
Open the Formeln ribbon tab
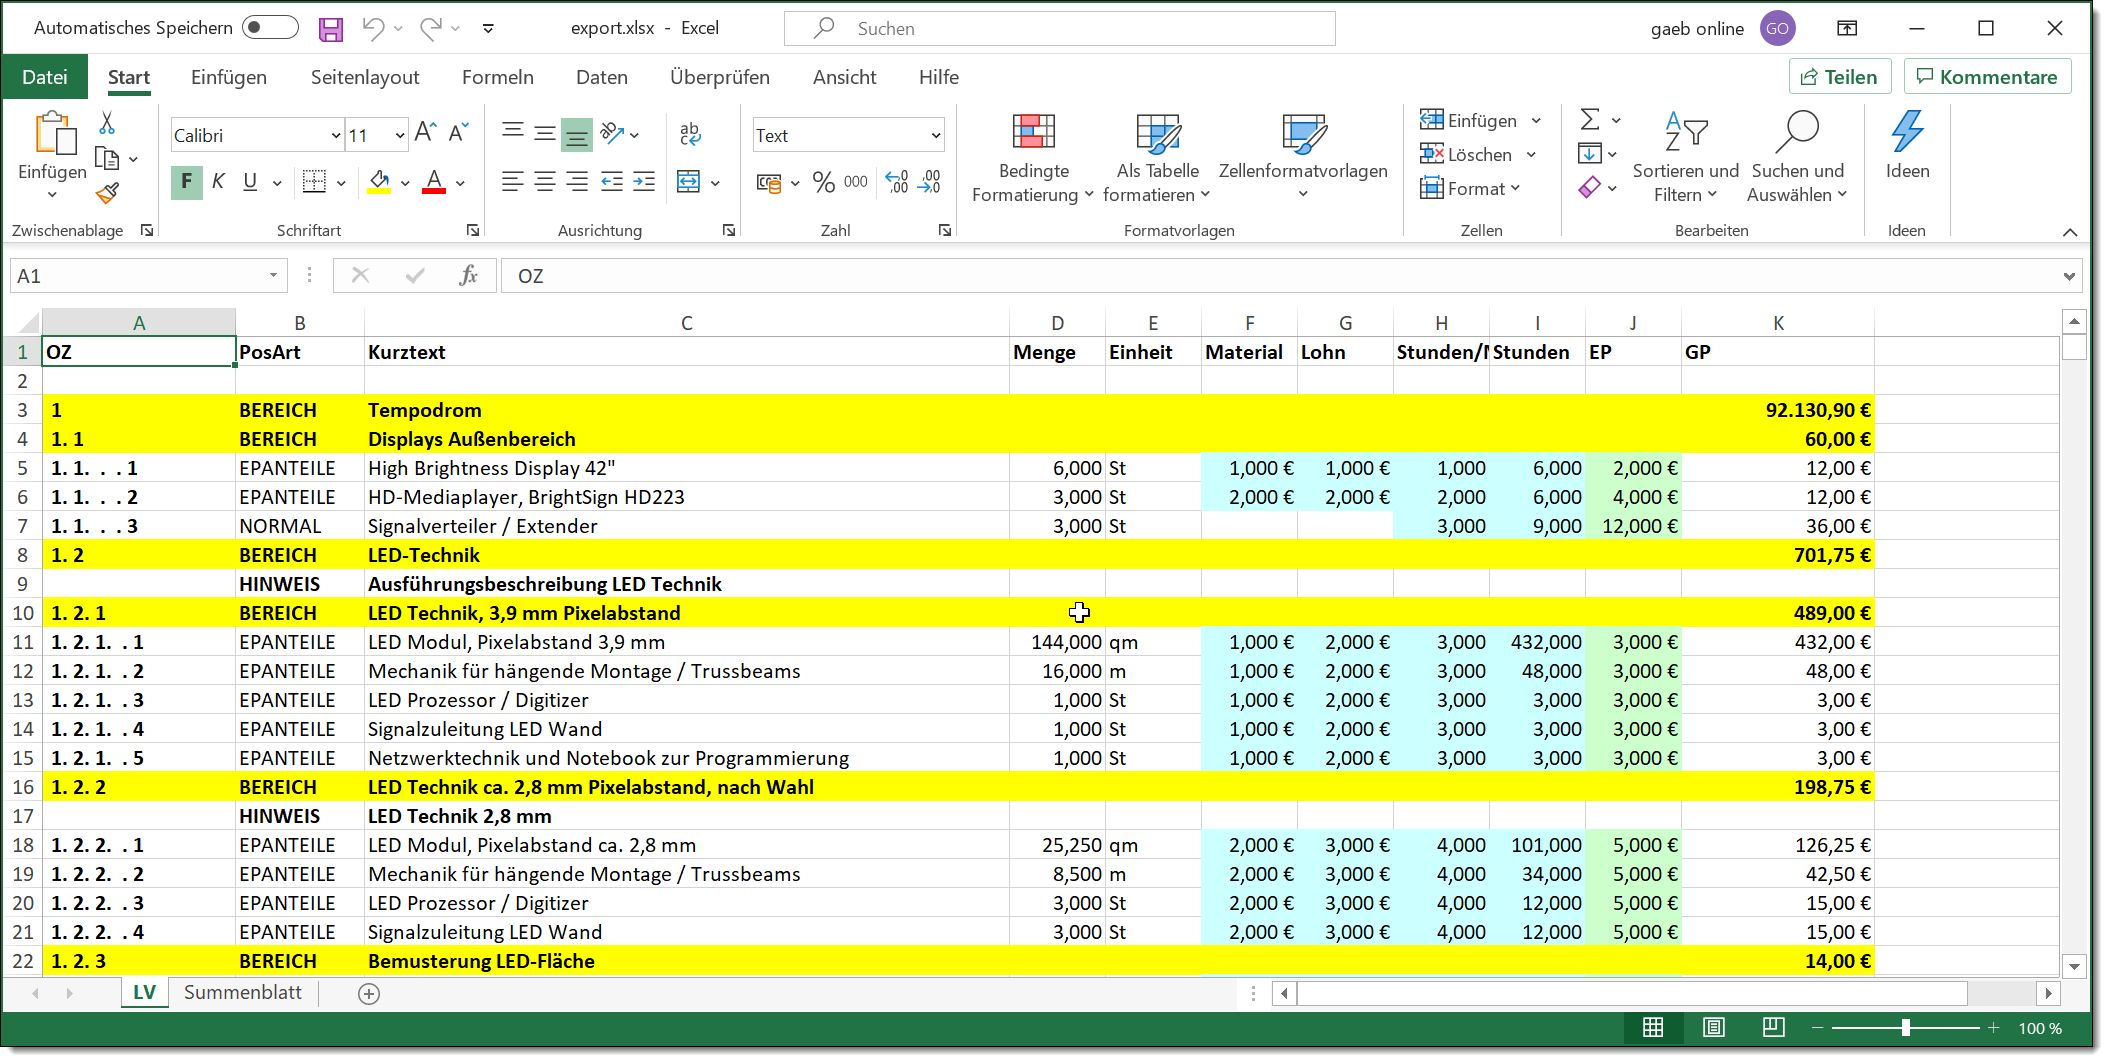[x=497, y=77]
